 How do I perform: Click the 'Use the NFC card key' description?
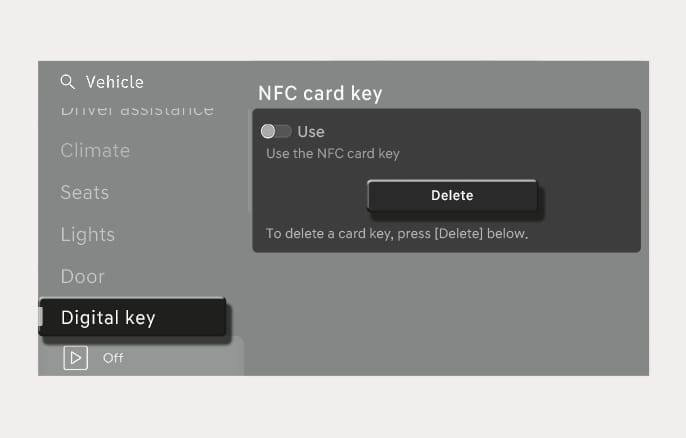coord(333,154)
